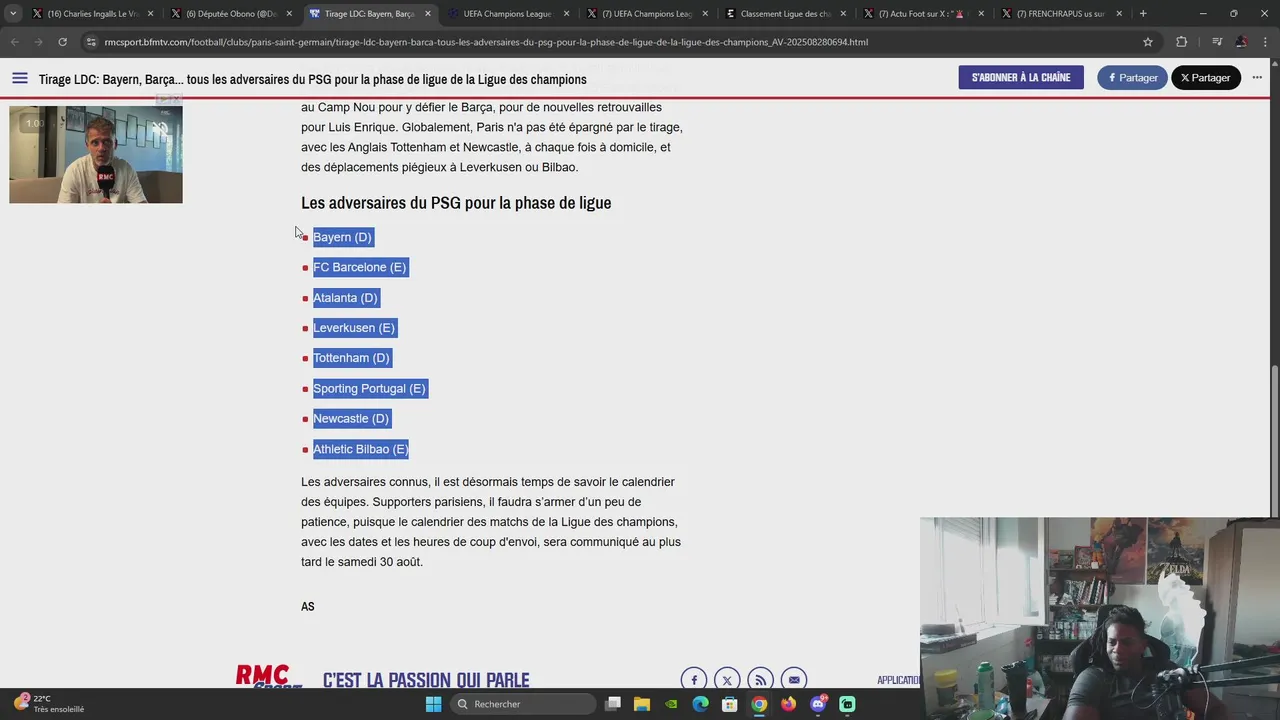Open the green app icon after Discord on the taskbar
The image size is (1280, 720).
tap(847, 704)
